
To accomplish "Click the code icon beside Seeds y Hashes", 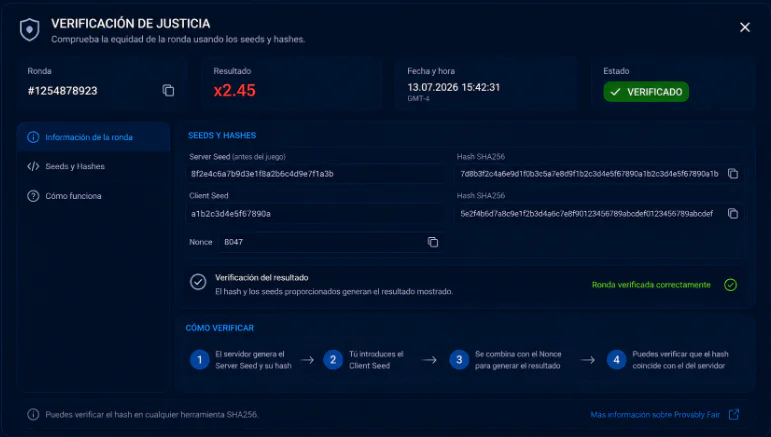I will click(33, 166).
